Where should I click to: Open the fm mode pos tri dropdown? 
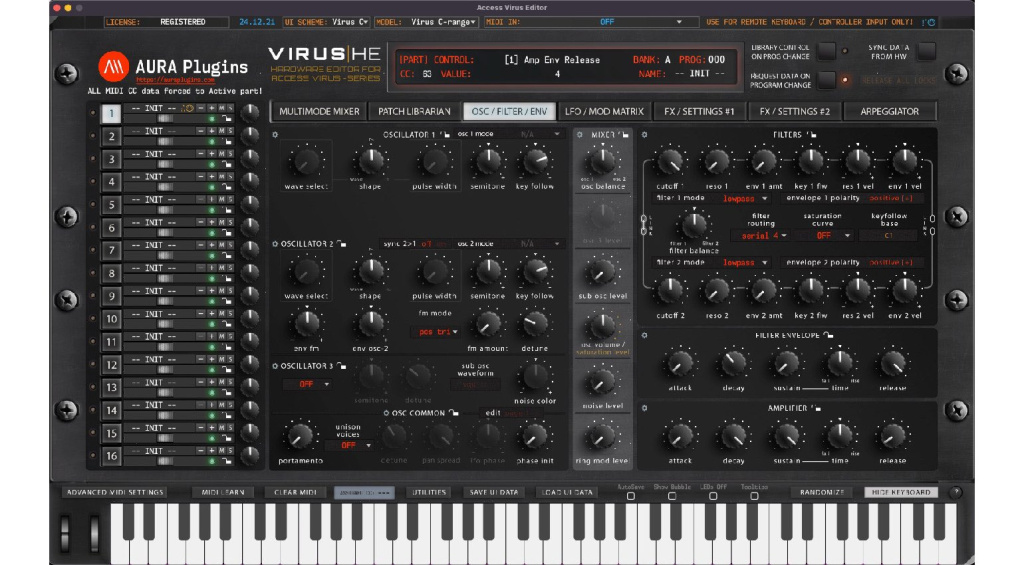(x=436, y=332)
